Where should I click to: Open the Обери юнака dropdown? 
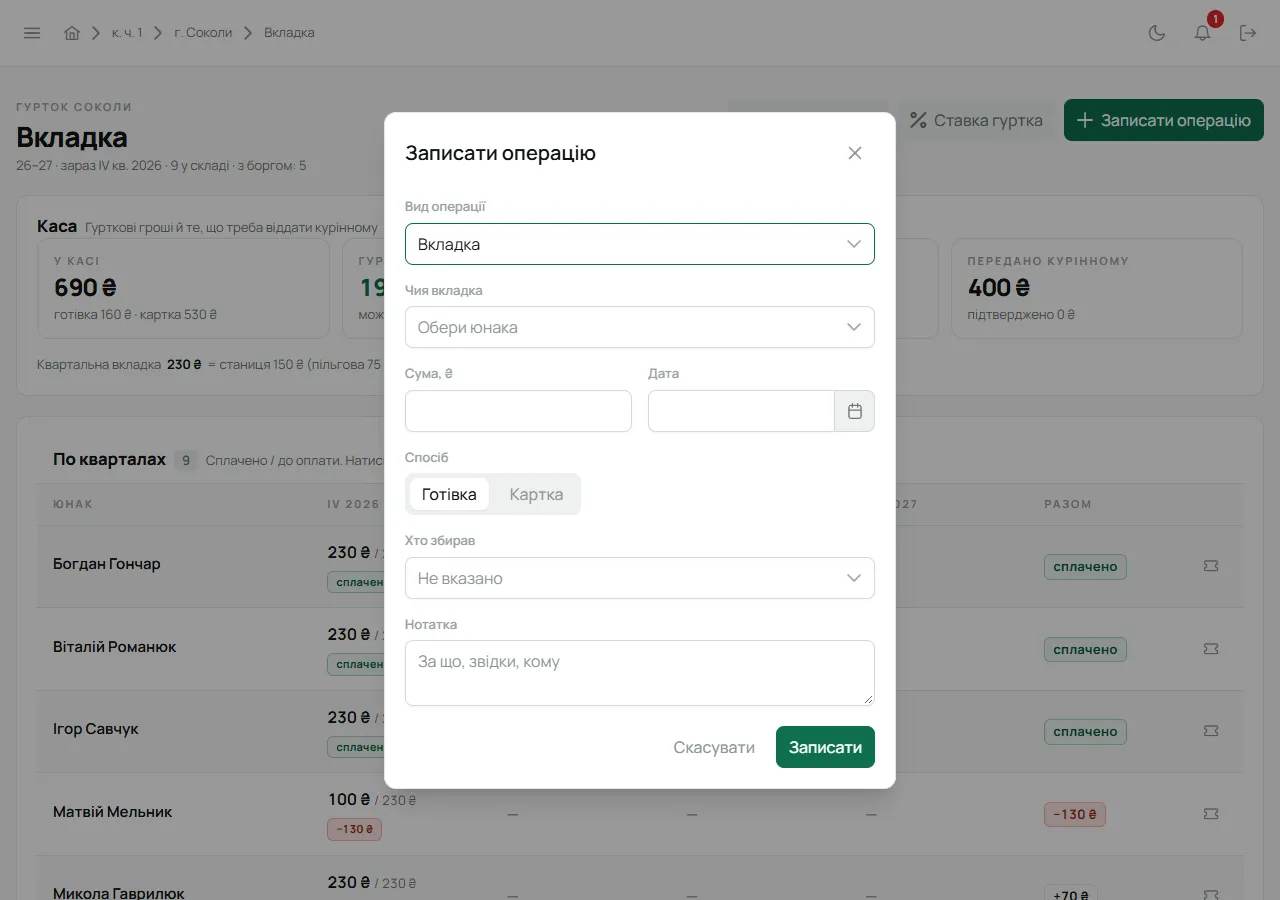pos(640,327)
